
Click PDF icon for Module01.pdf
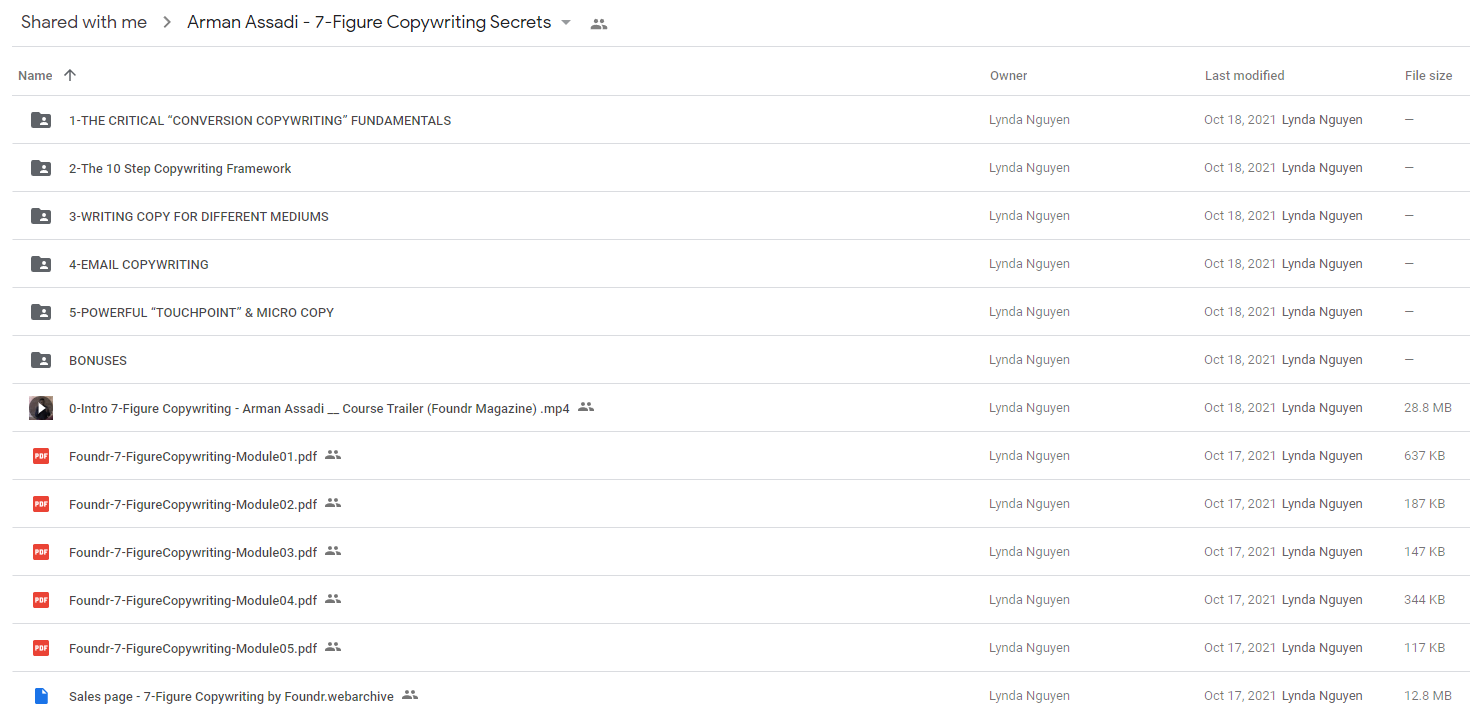tap(41, 456)
